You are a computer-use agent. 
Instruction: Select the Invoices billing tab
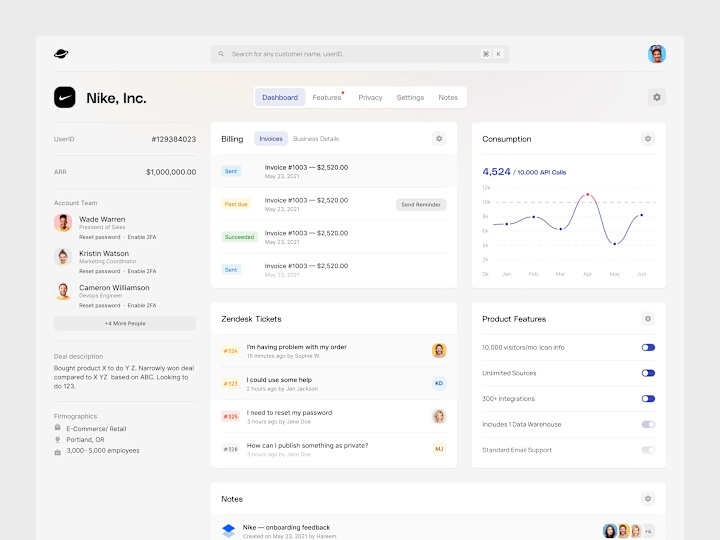[x=271, y=139]
